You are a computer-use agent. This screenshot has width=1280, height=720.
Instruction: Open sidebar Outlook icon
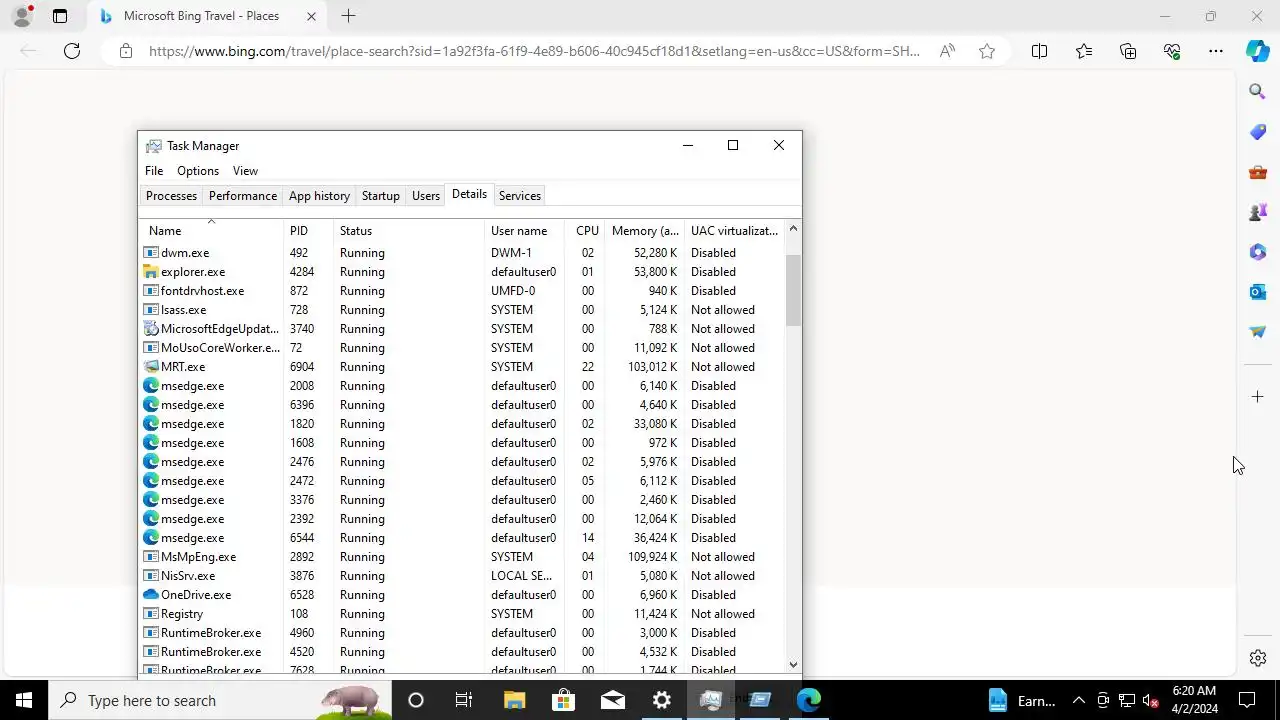point(1258,292)
